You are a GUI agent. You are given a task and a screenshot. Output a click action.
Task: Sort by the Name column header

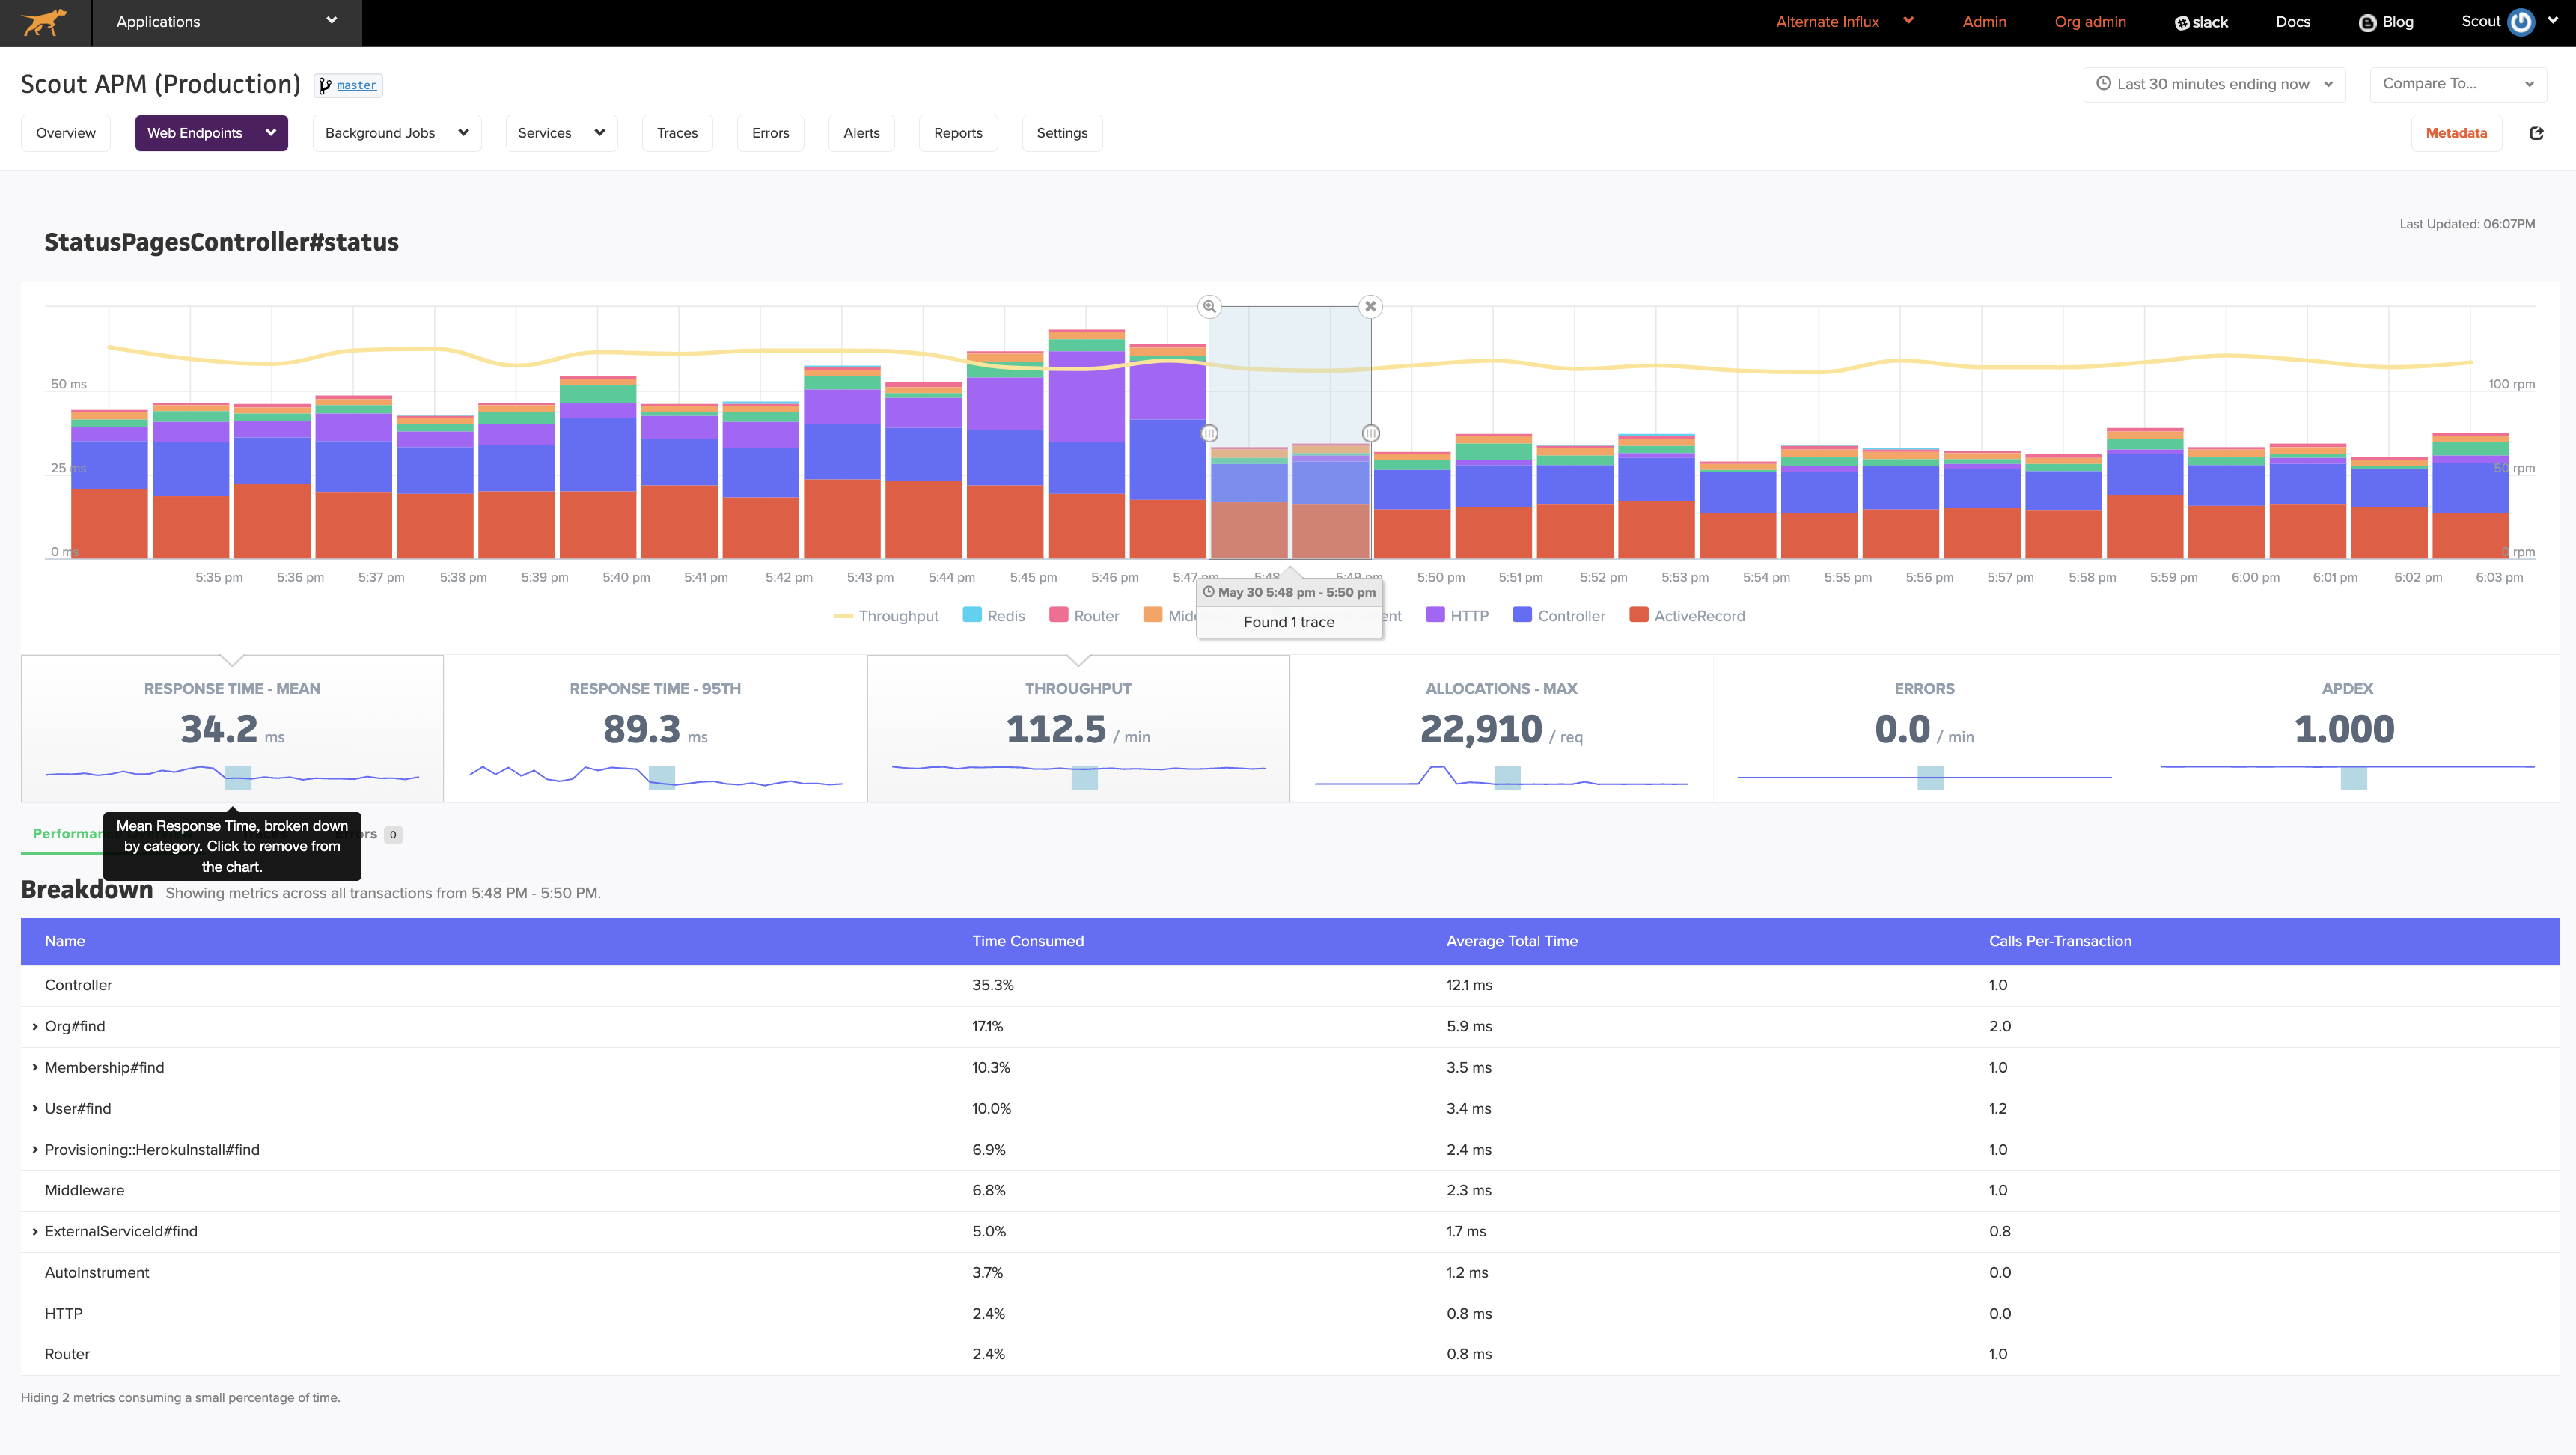[x=65, y=941]
